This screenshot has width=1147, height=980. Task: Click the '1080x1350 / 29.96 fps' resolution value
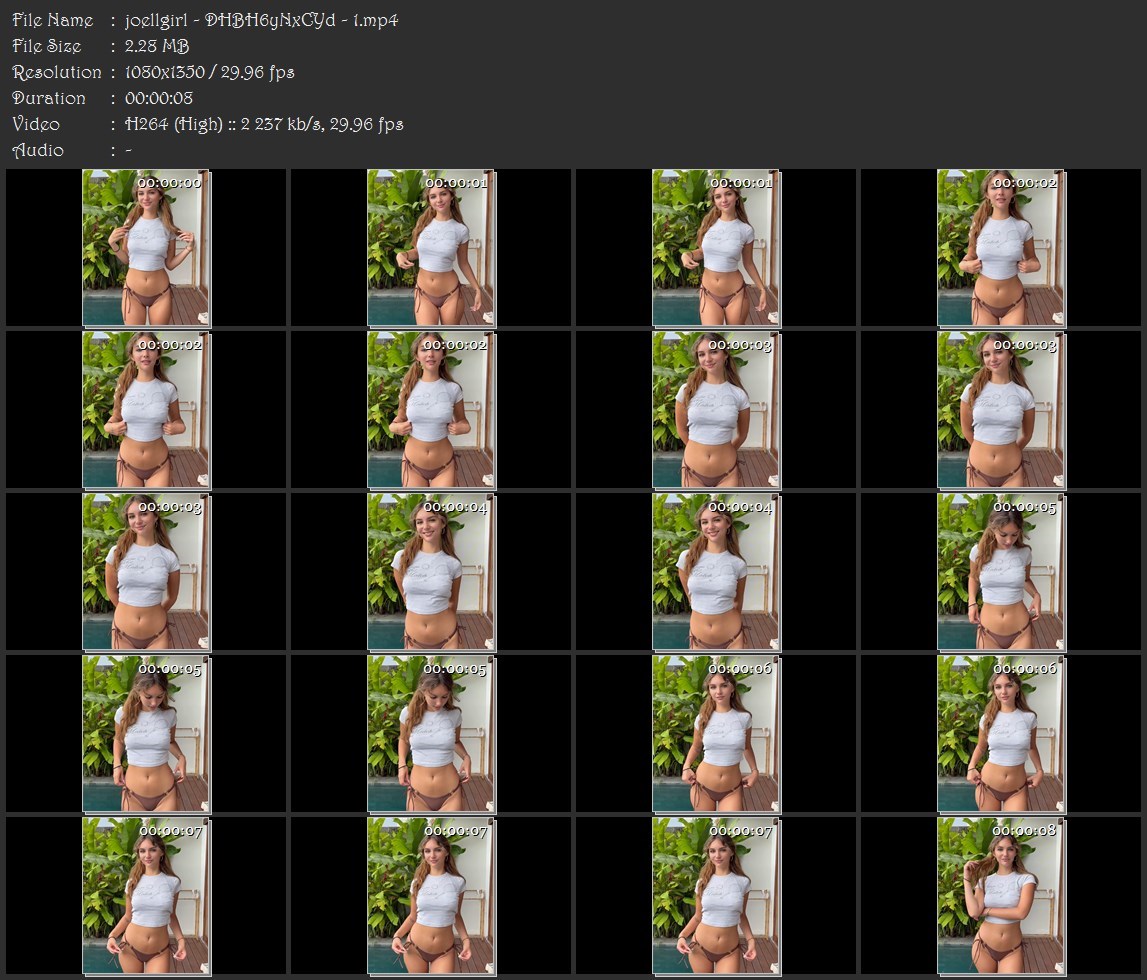coord(209,72)
